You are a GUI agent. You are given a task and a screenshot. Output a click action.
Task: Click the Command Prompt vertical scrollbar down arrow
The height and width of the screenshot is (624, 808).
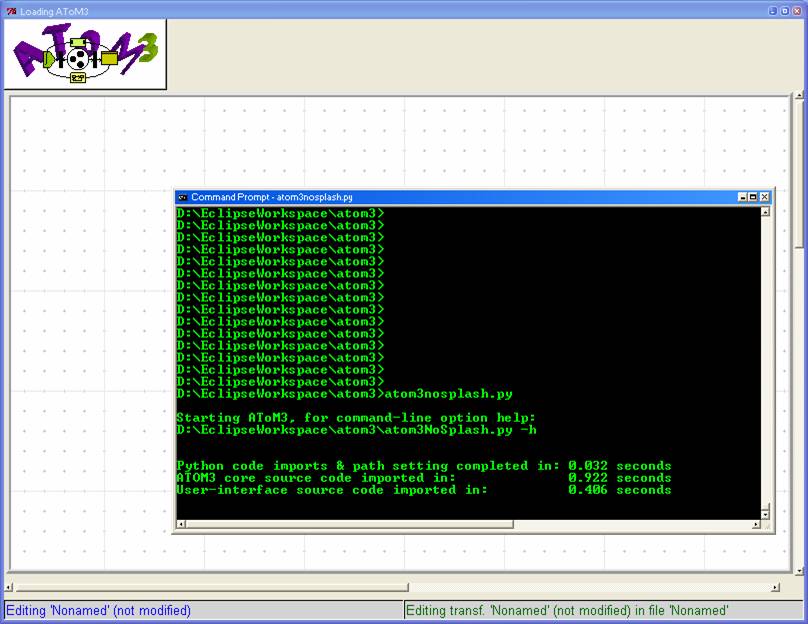(x=765, y=514)
